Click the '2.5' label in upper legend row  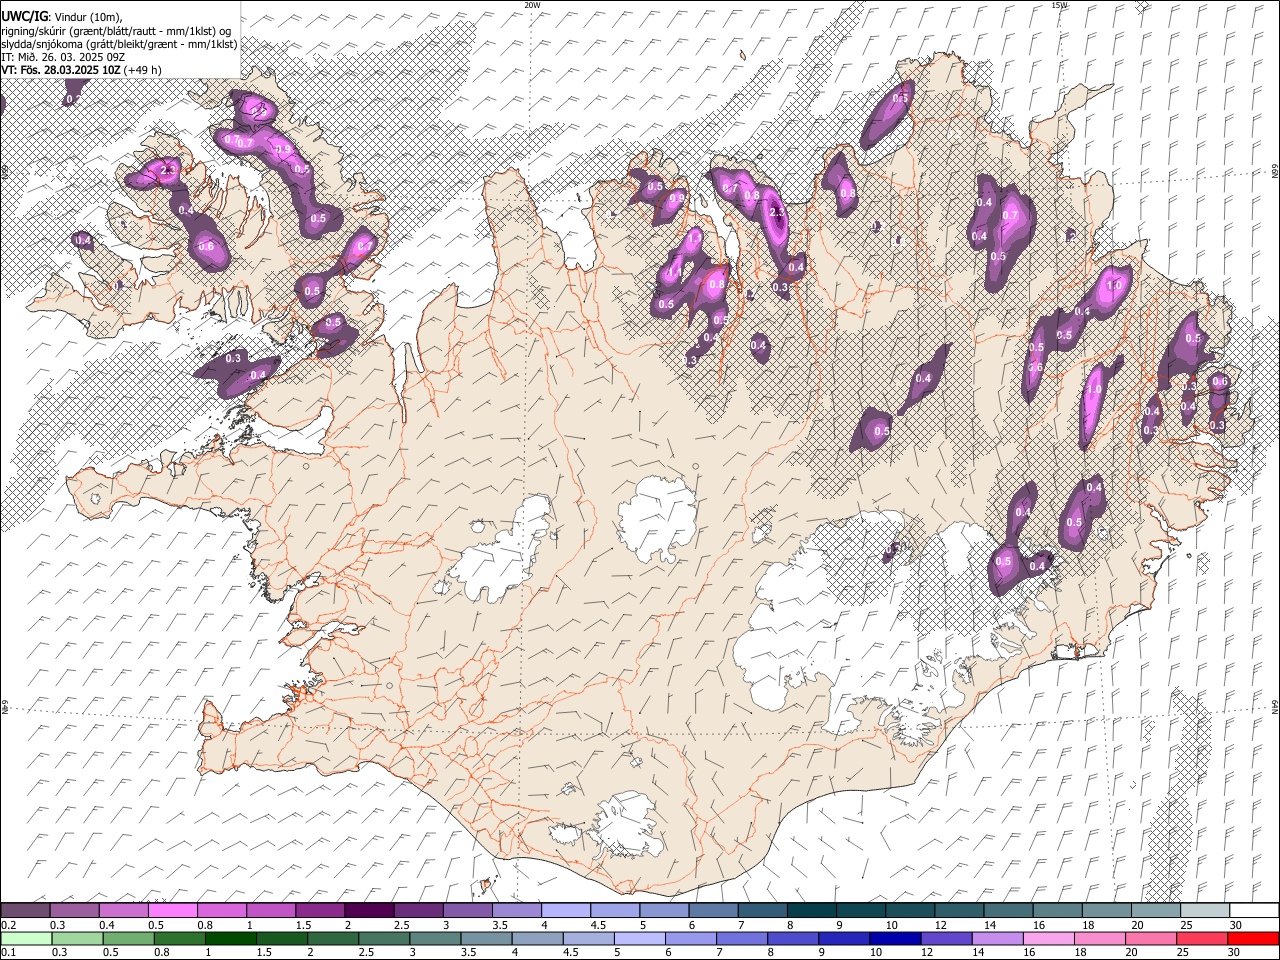tap(401, 925)
